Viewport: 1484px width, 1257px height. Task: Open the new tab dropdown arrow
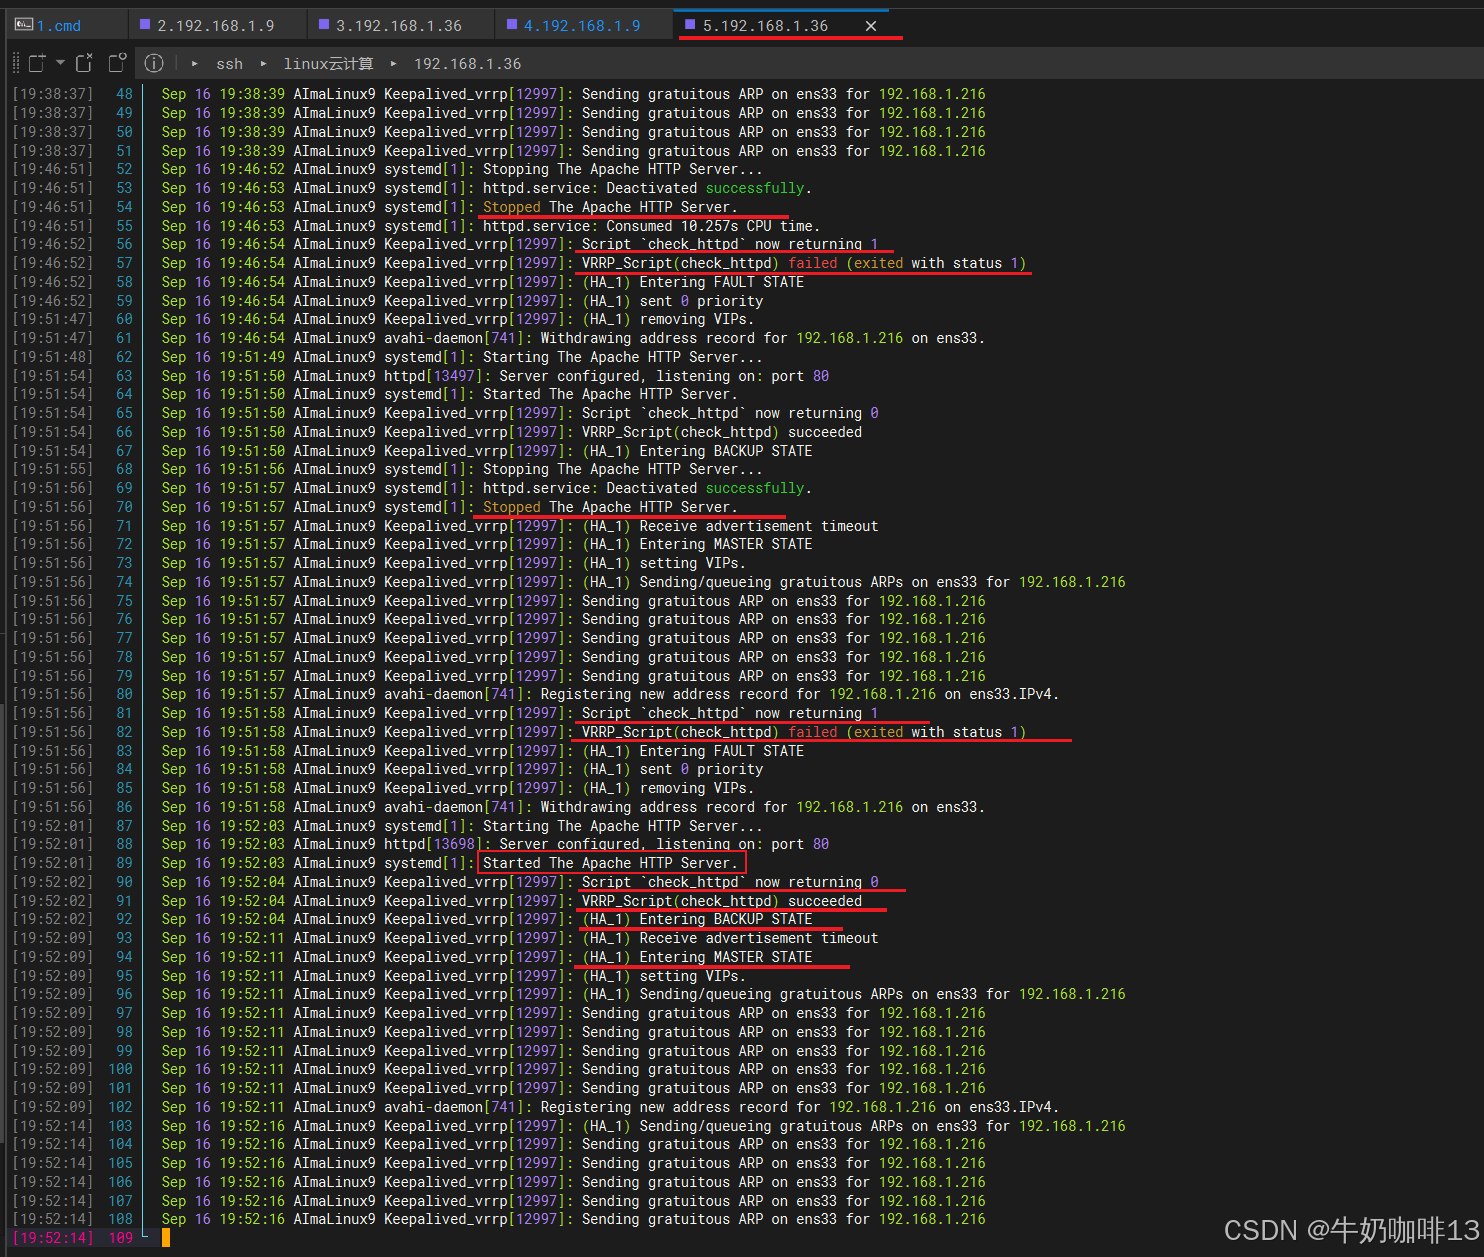point(60,63)
